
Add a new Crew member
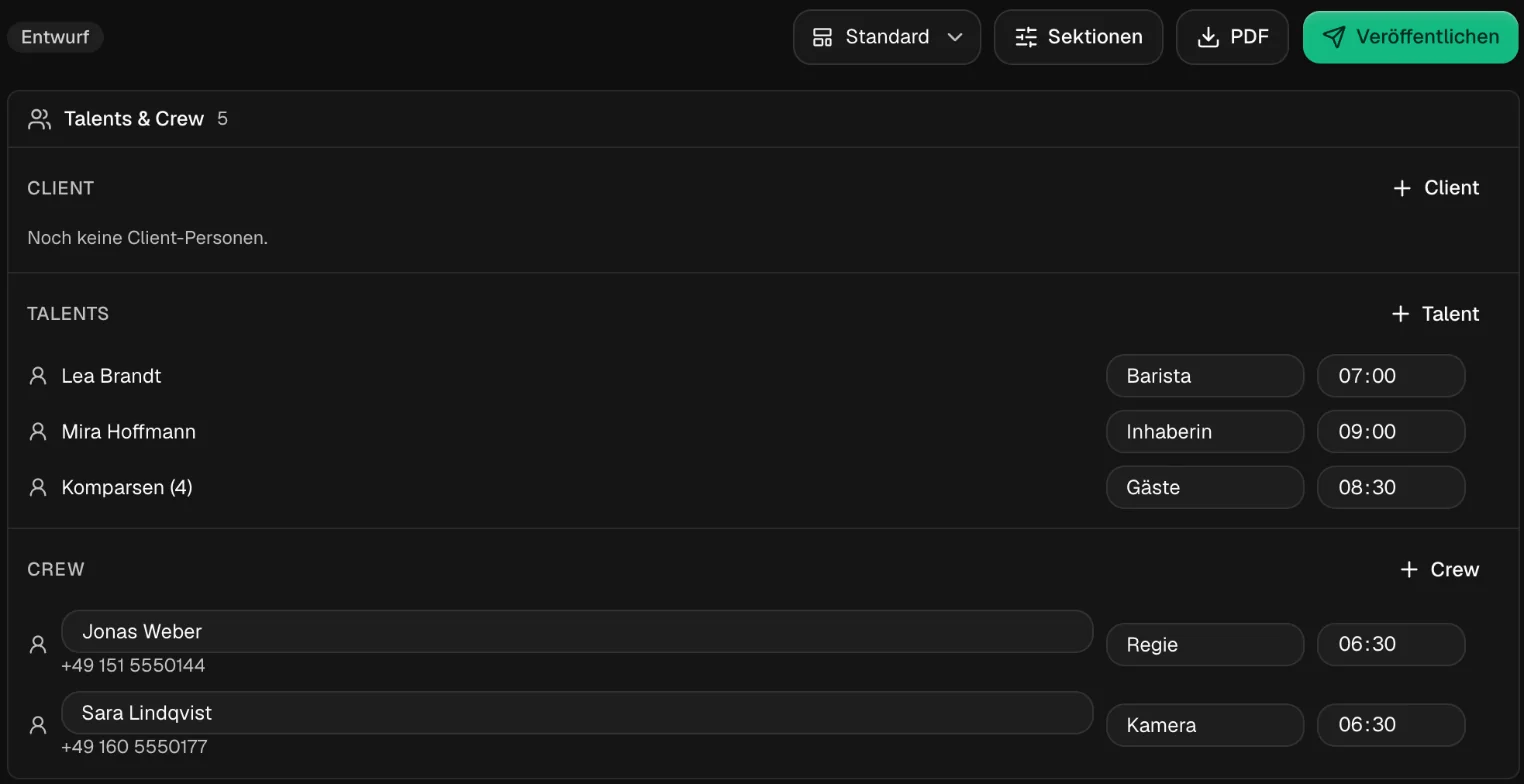[1439, 570]
